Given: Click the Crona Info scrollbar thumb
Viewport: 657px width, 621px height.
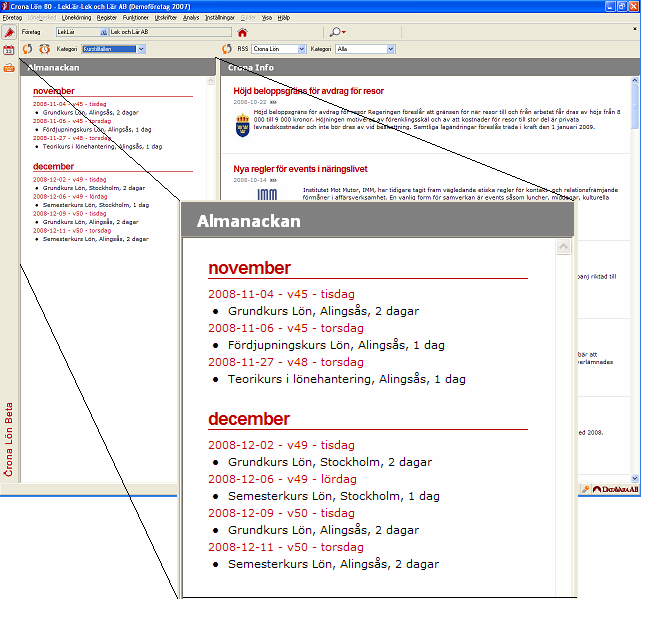Looking at the screenshot, I should point(635,106).
